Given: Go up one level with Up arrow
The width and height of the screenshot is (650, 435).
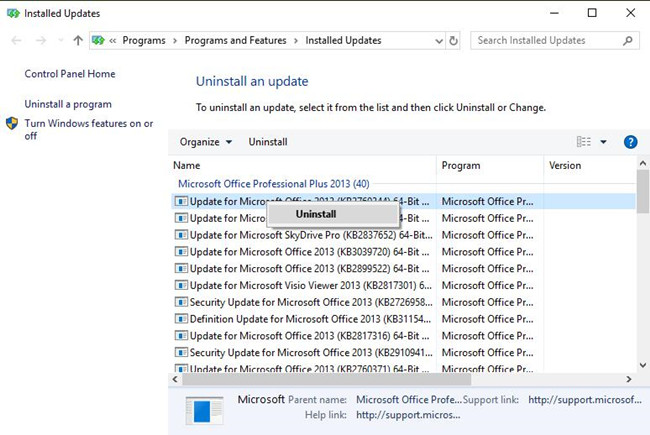Looking at the screenshot, I should point(78,41).
